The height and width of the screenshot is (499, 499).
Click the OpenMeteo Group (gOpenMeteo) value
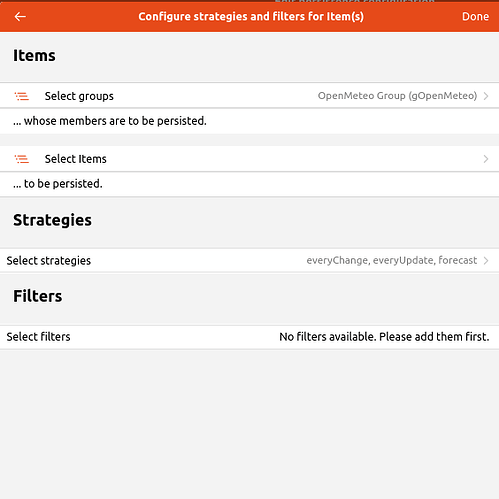click(397, 96)
